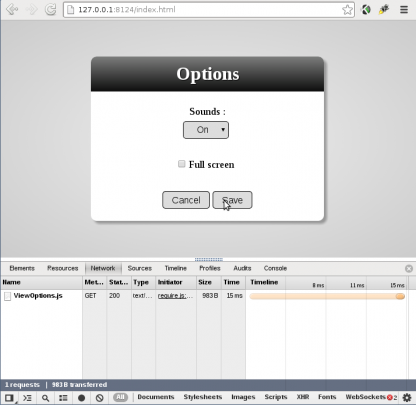Click the Cancel button
The width and height of the screenshot is (416, 405).
tap(186, 200)
